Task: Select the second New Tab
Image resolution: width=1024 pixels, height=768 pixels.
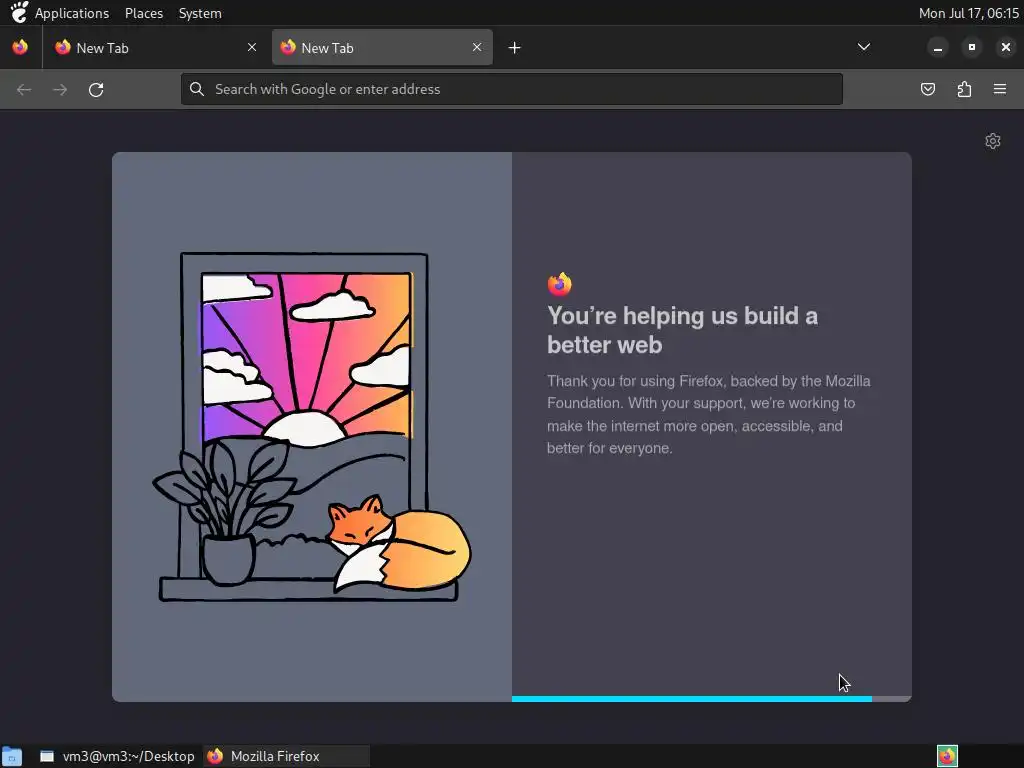Action: click(x=382, y=48)
